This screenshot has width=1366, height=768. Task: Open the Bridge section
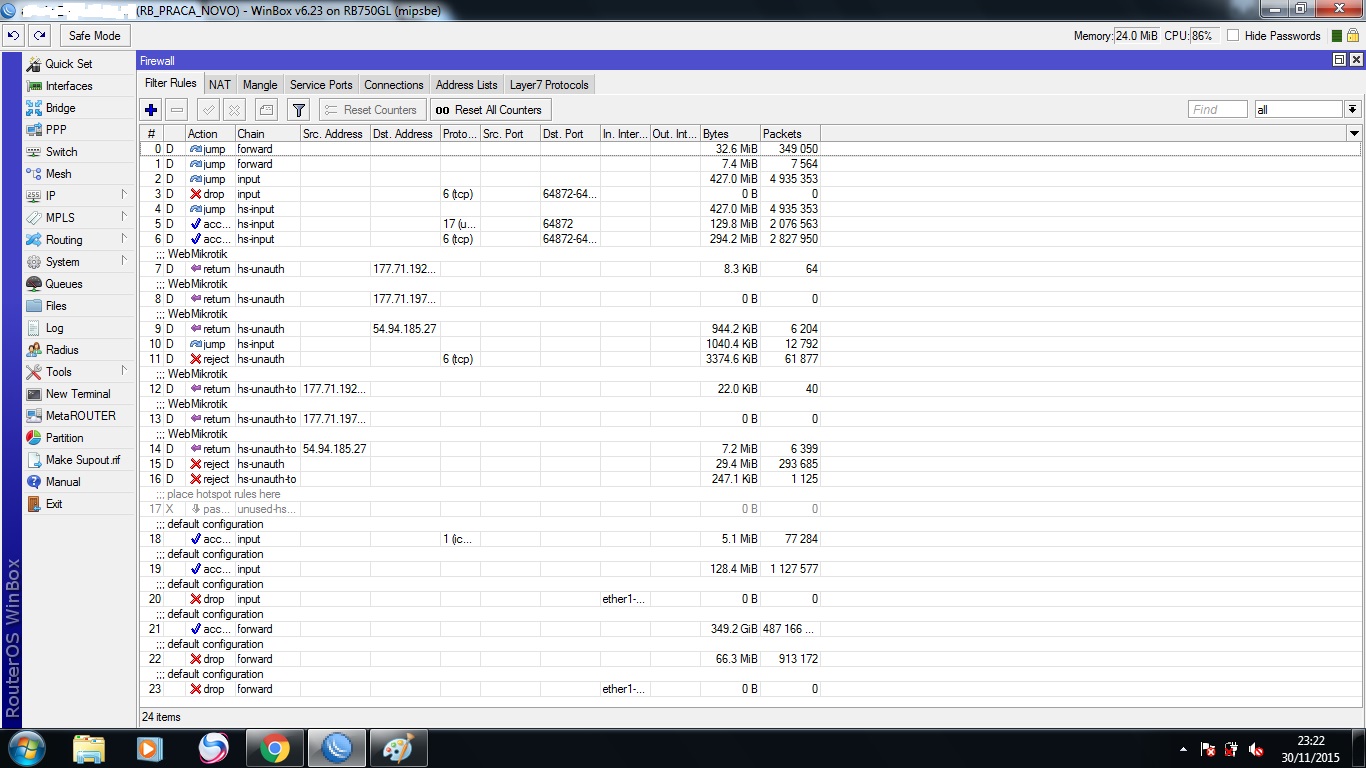click(x=79, y=108)
